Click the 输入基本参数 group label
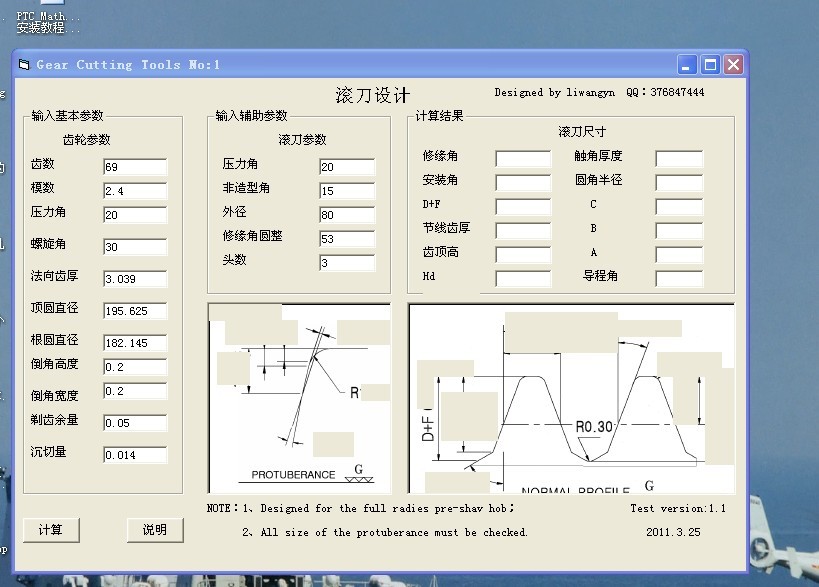The width and height of the screenshot is (819, 587). (67, 115)
